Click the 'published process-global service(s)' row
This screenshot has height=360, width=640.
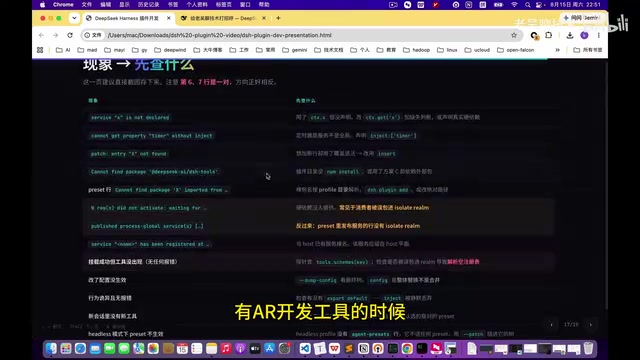[318, 226]
